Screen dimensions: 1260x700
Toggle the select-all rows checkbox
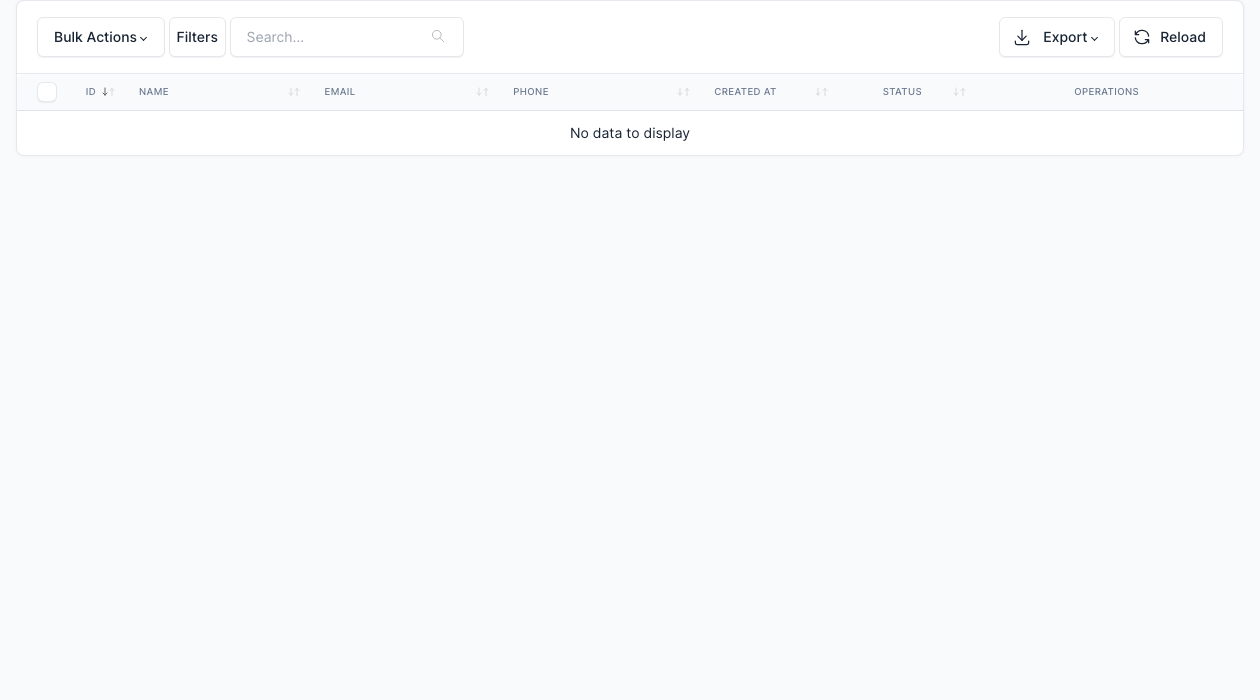pyautogui.click(x=47, y=92)
